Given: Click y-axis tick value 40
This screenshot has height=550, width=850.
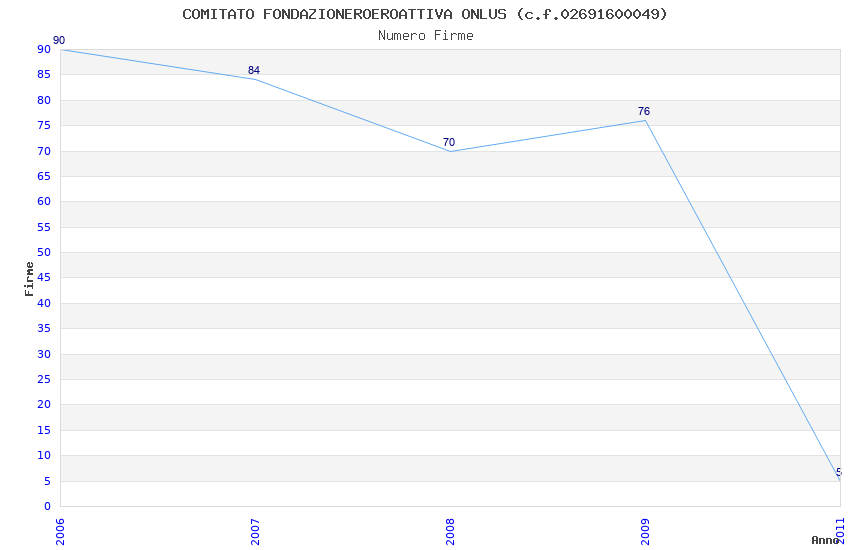Looking at the screenshot, I should pos(44,303).
